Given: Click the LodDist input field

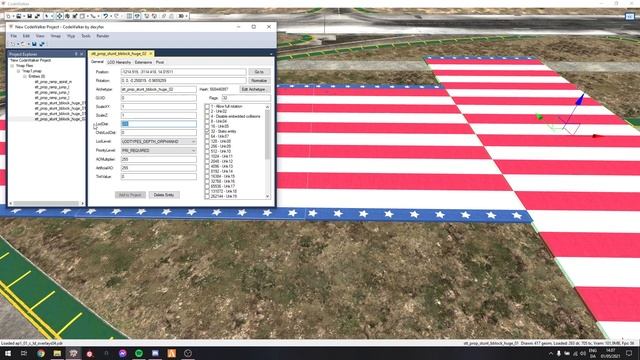Looking at the screenshot, I should tap(158, 124).
